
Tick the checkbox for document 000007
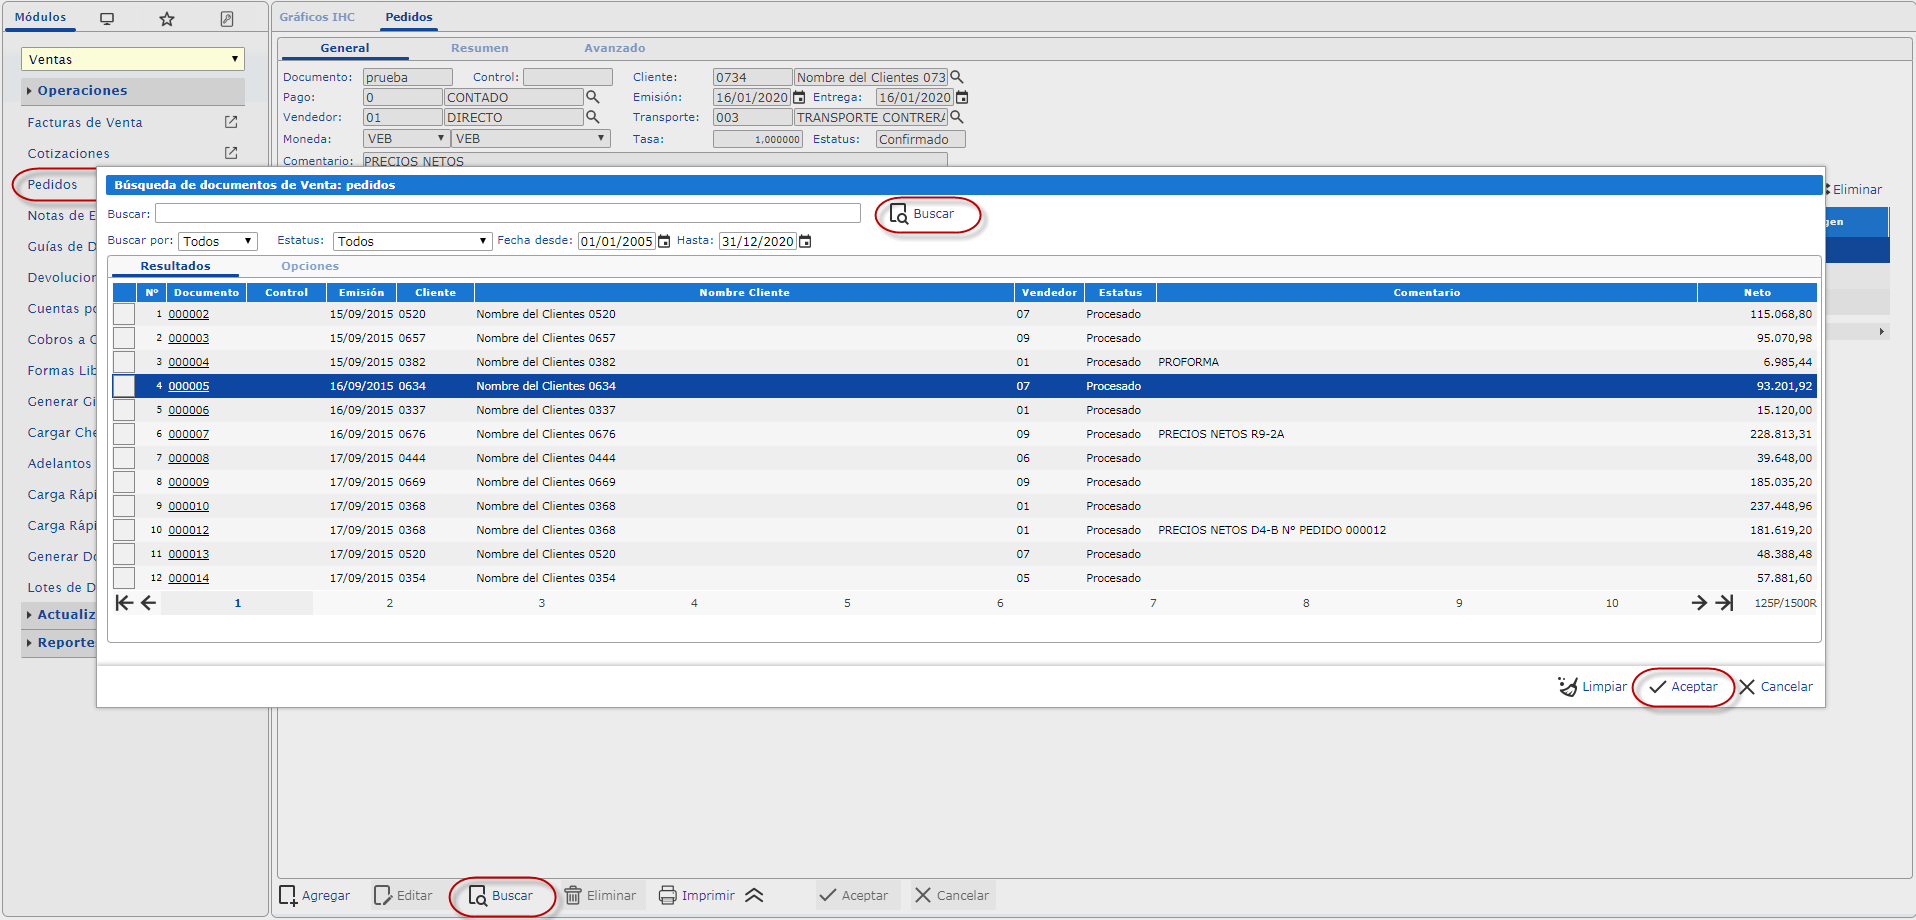[x=124, y=434]
